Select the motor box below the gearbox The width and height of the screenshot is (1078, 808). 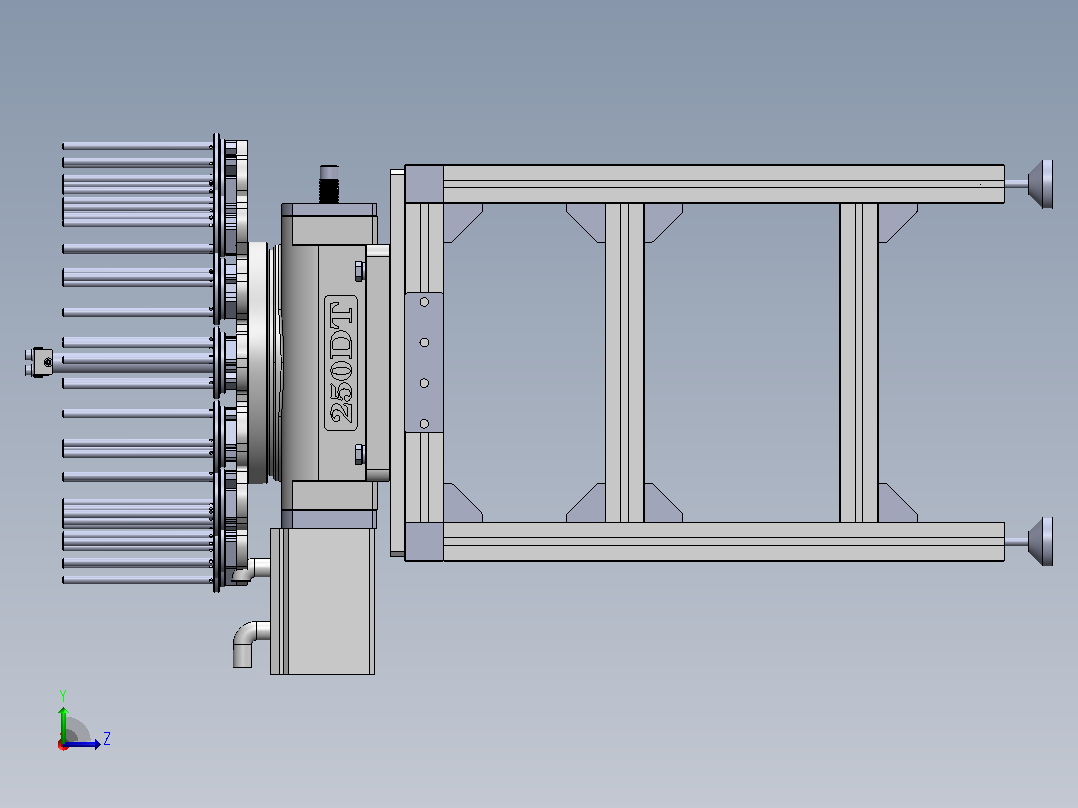pyautogui.click(x=322, y=601)
